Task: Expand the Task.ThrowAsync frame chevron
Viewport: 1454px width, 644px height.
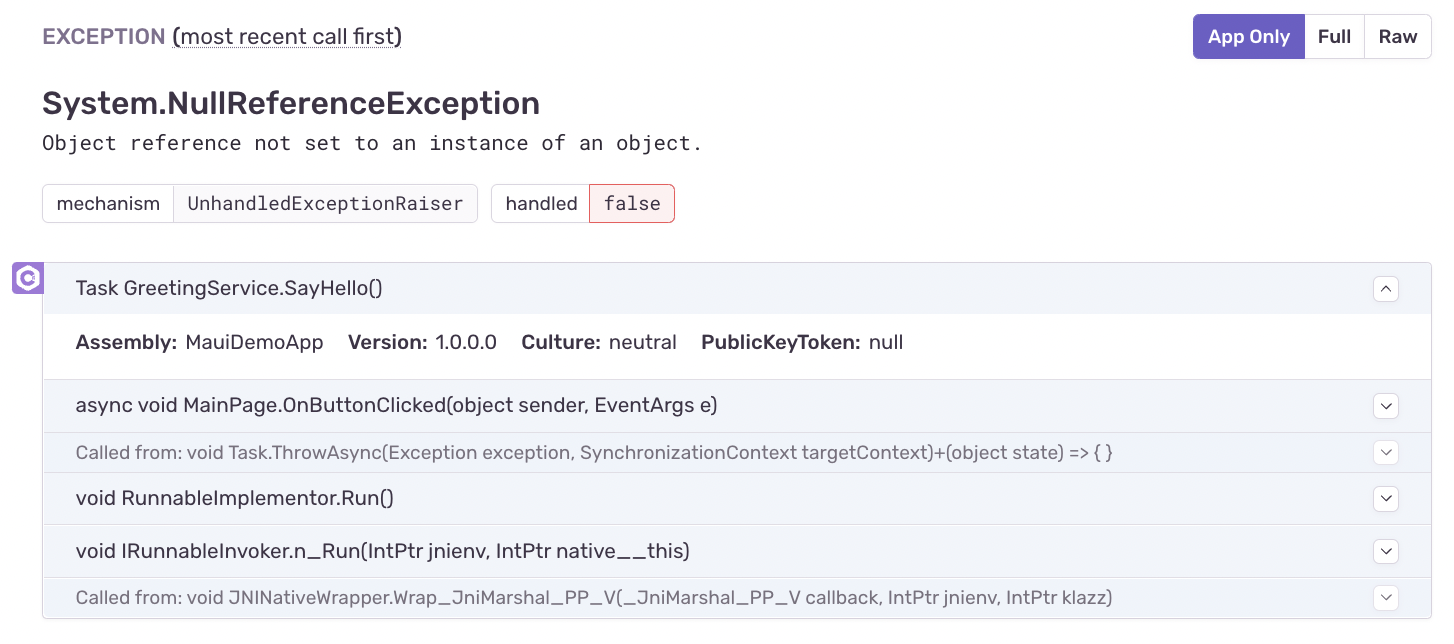Action: point(1385,452)
